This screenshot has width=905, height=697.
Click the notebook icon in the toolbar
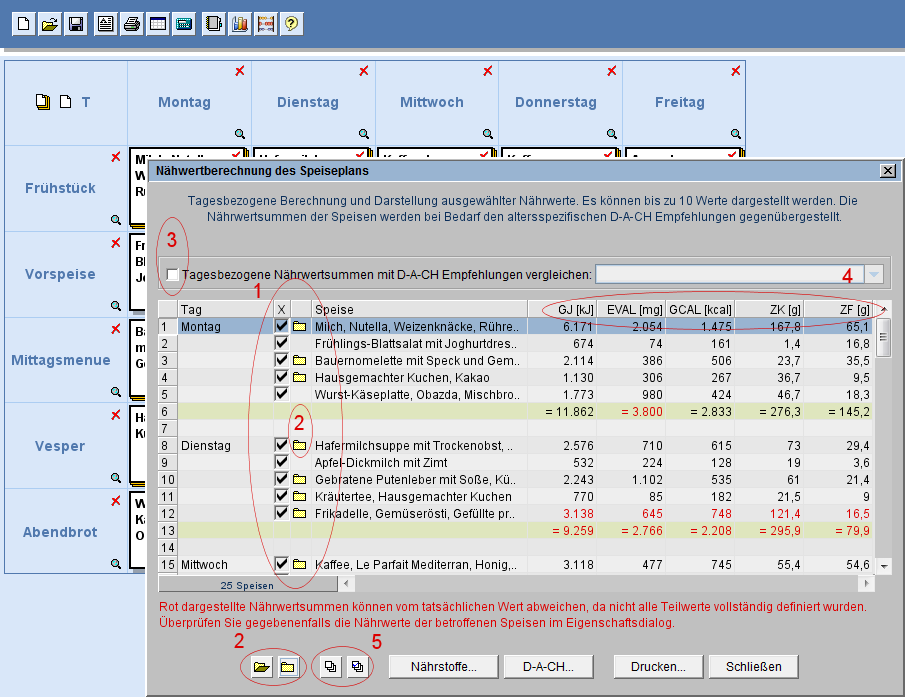pyautogui.click(x=213, y=24)
